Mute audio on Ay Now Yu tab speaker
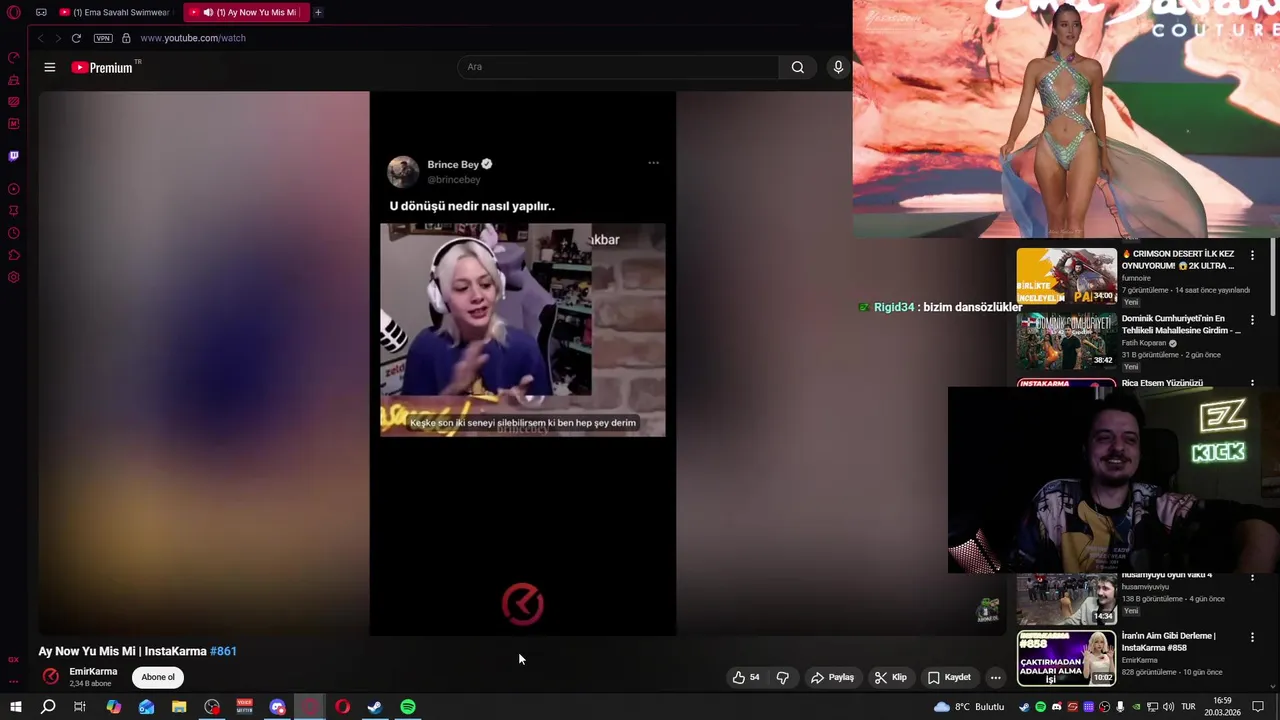This screenshot has height=720, width=1280. (x=208, y=12)
